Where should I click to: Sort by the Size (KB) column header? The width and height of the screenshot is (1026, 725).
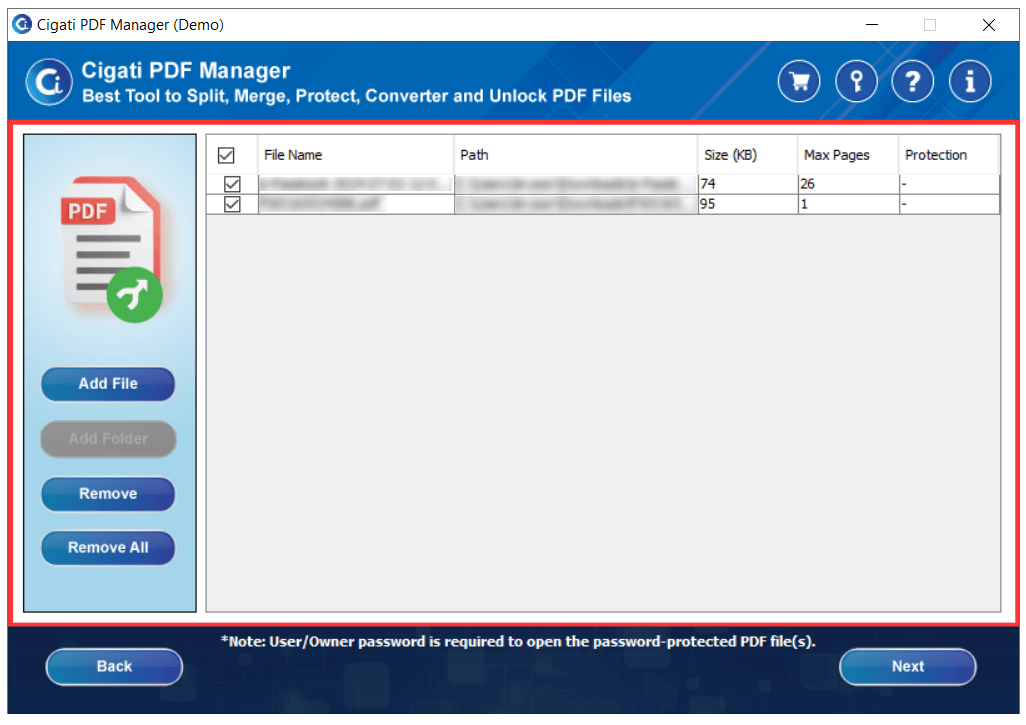[x=747, y=155]
